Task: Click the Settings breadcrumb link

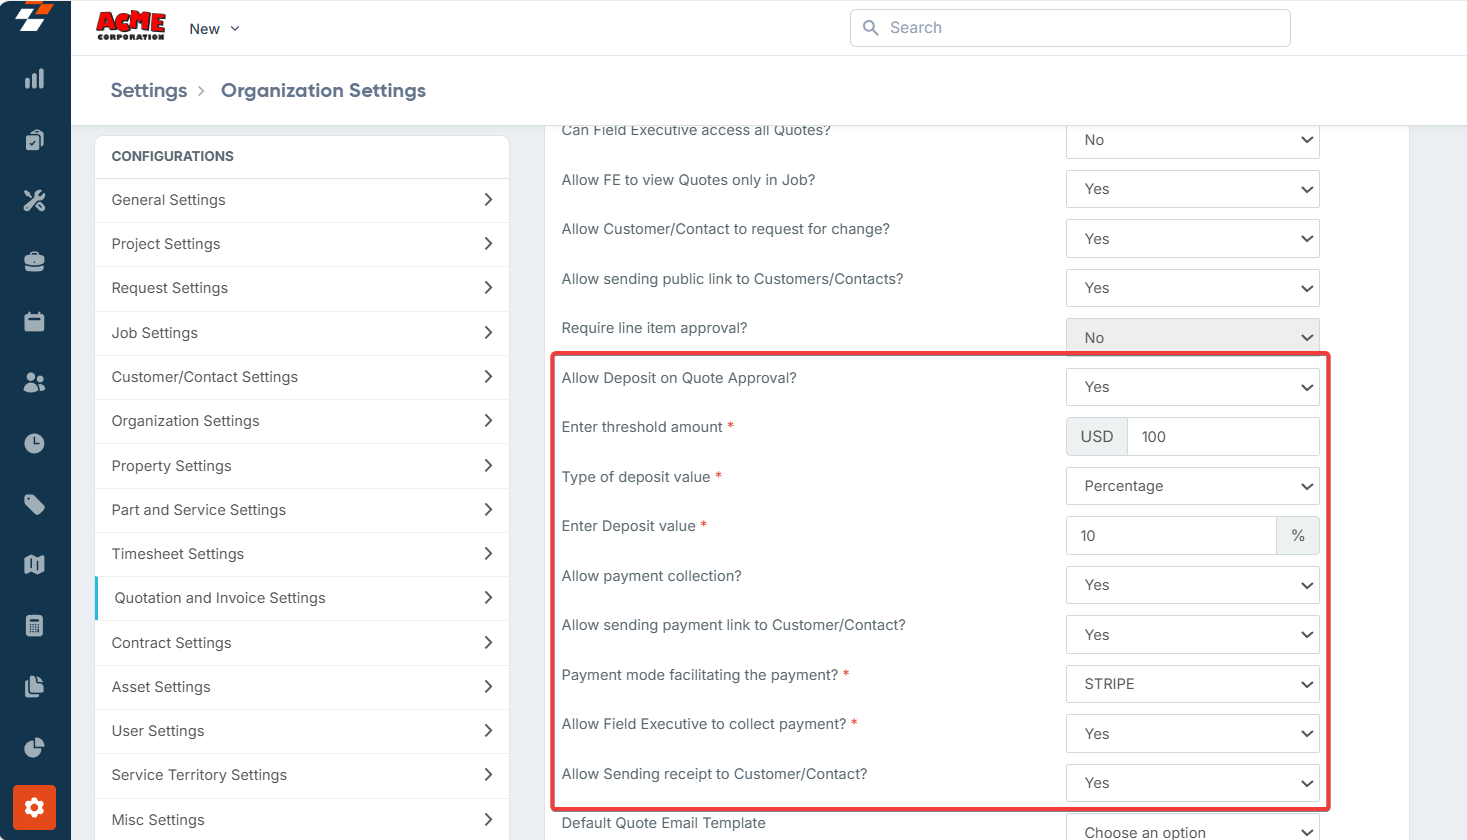Action: tap(148, 90)
